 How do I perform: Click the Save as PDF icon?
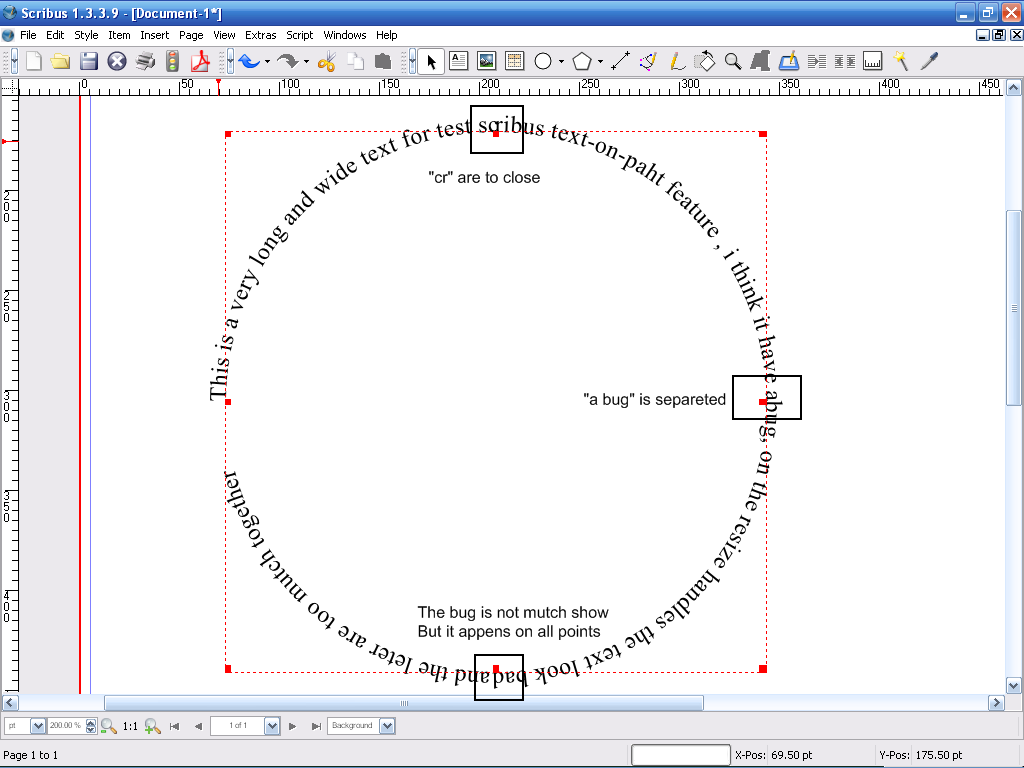[x=200, y=61]
